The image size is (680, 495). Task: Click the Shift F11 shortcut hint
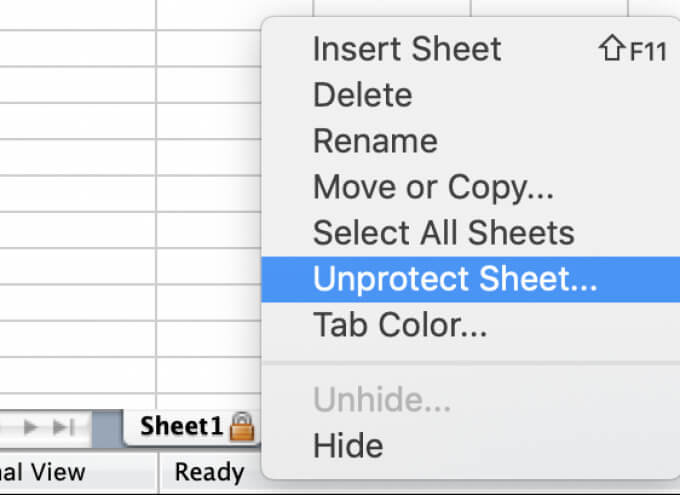coord(632,50)
